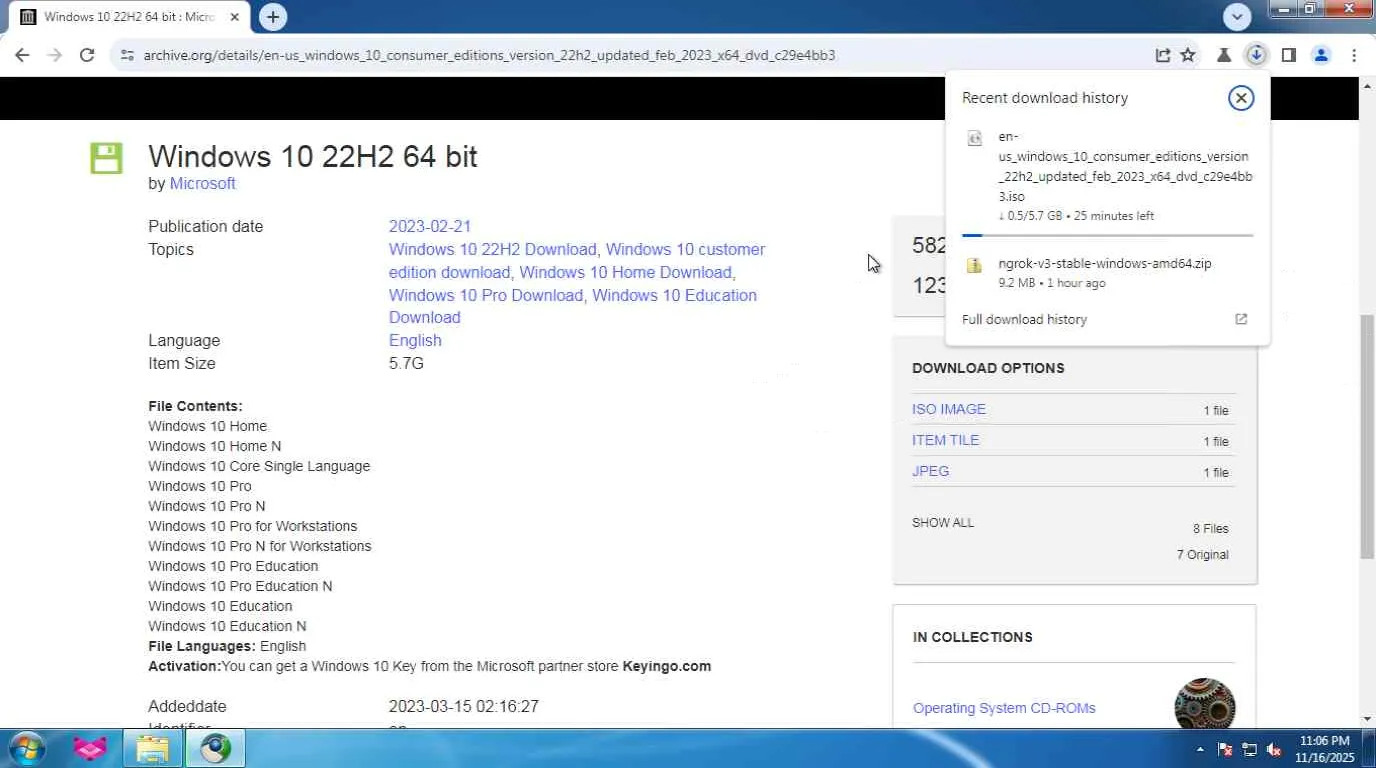
Task: Open Full download history external icon
Action: [1241, 319]
